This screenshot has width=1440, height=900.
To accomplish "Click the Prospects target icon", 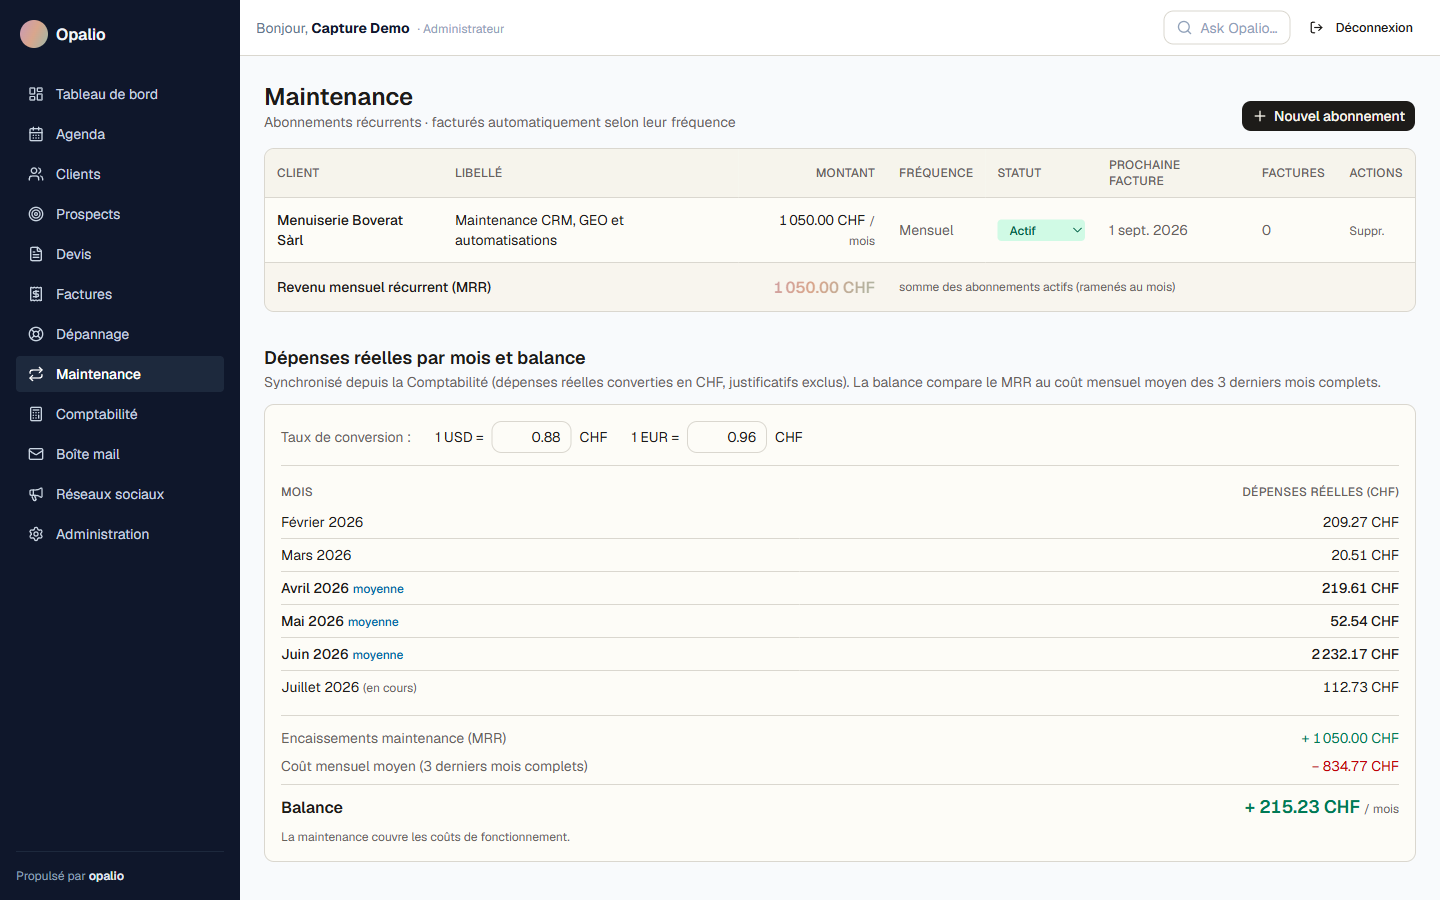I will (x=36, y=214).
